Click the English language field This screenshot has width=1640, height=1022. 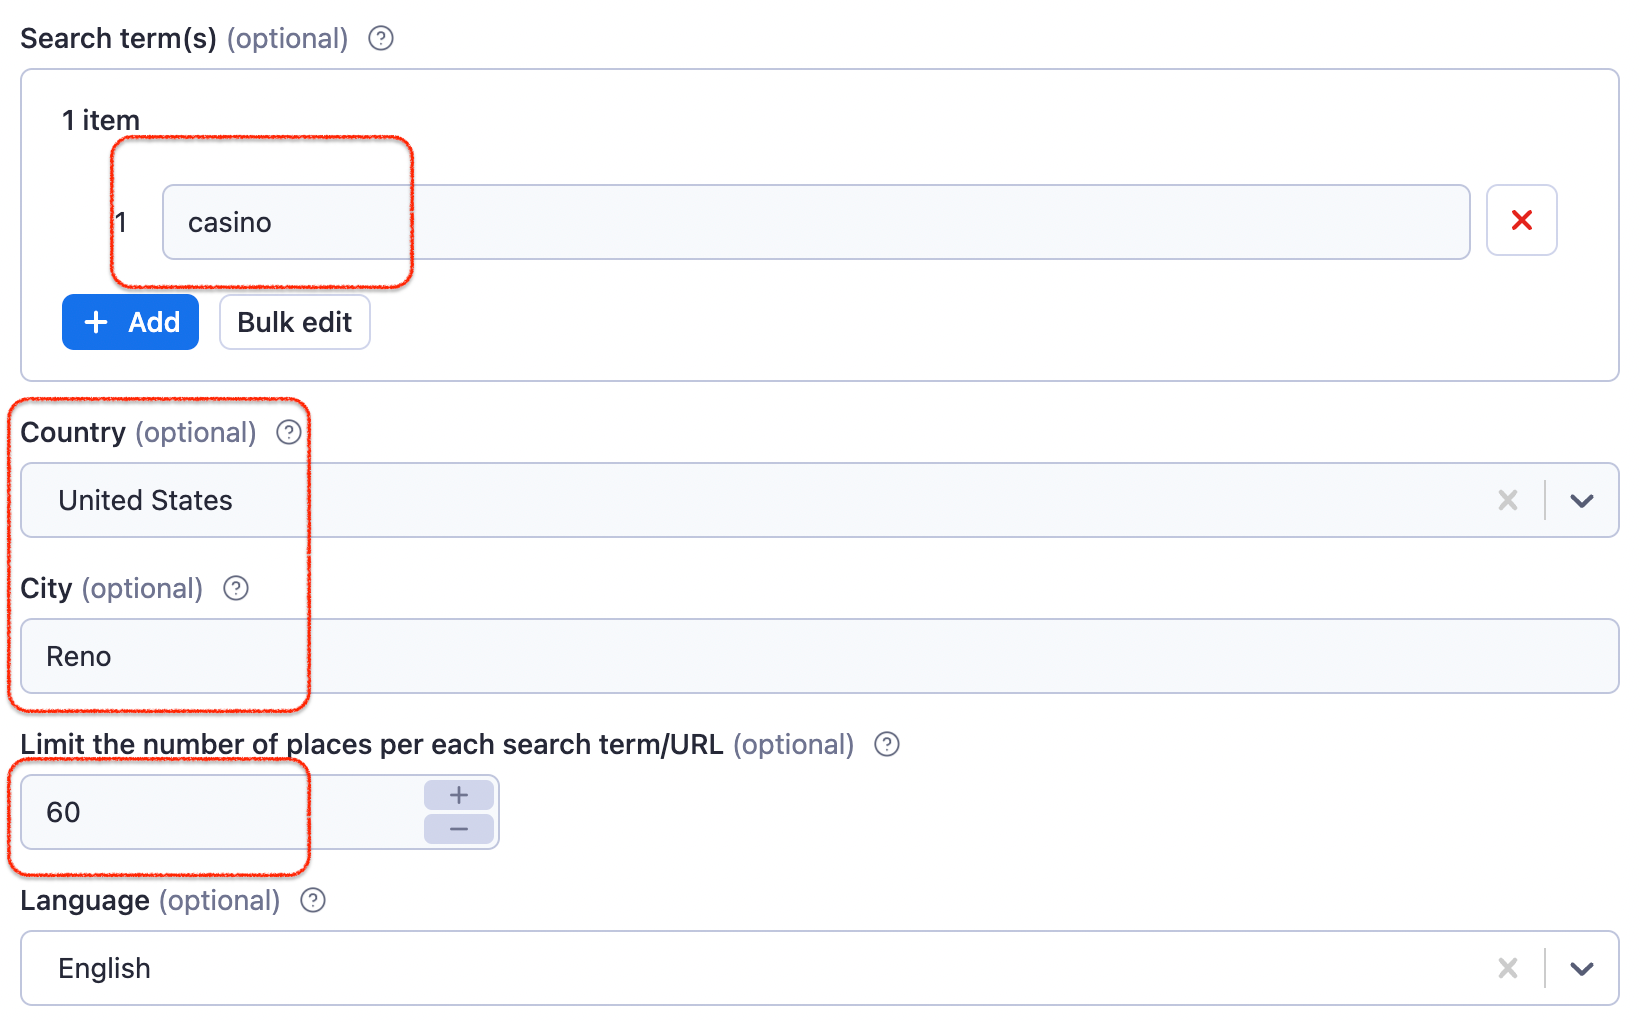pos(600,968)
